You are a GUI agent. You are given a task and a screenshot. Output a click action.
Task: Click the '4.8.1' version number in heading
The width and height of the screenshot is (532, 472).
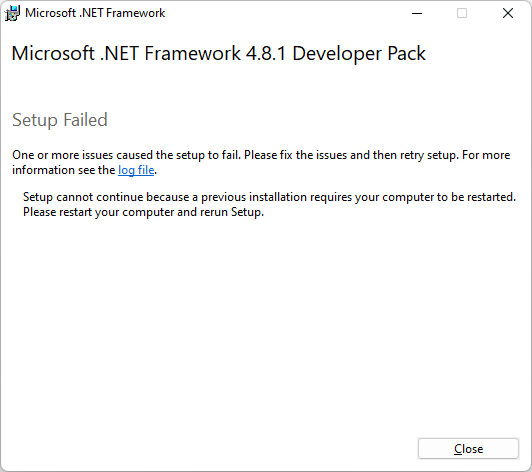point(266,54)
